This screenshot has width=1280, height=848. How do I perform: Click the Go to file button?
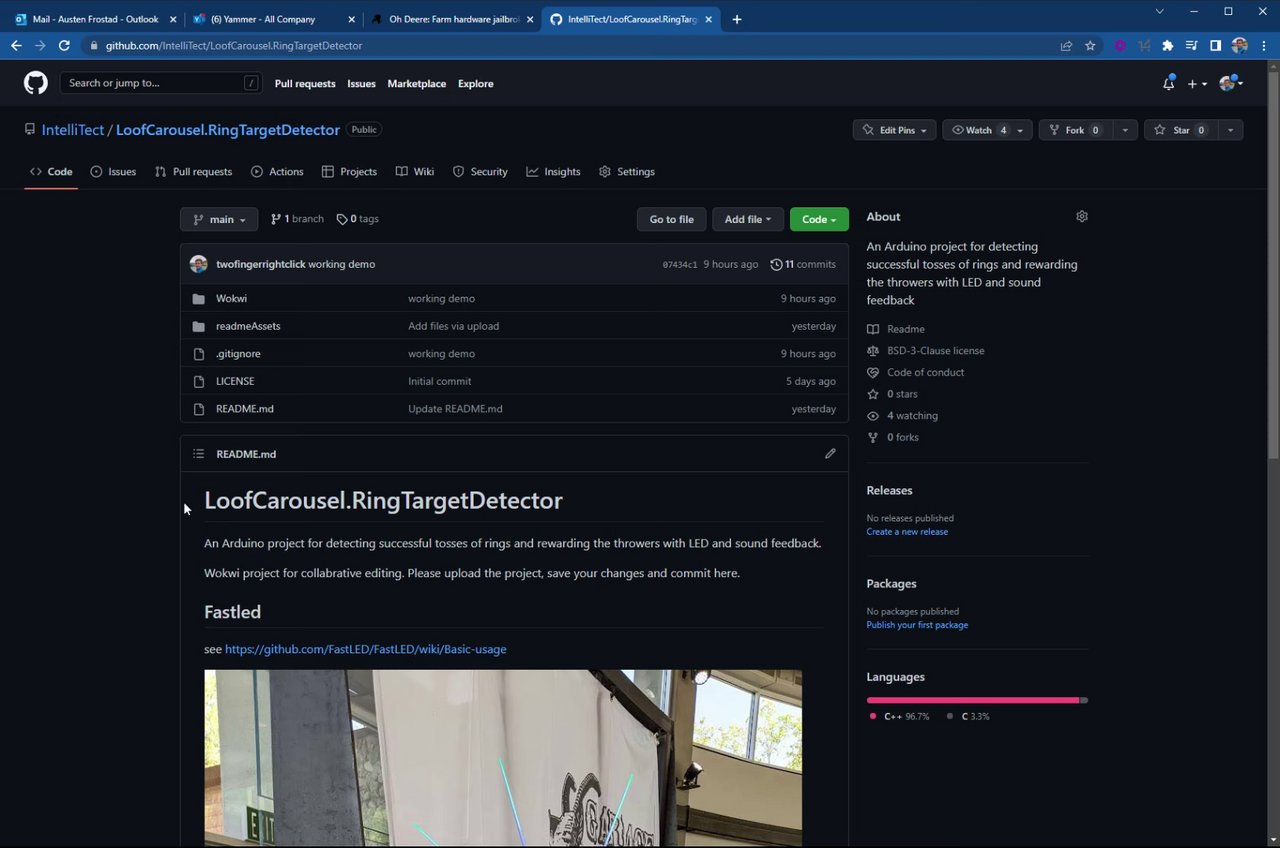click(x=672, y=219)
